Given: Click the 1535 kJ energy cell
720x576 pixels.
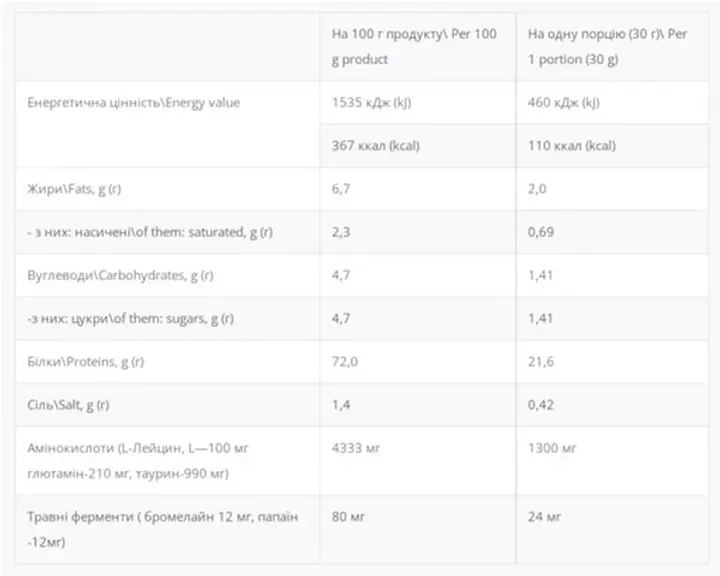Looking at the screenshot, I should click(371, 102).
